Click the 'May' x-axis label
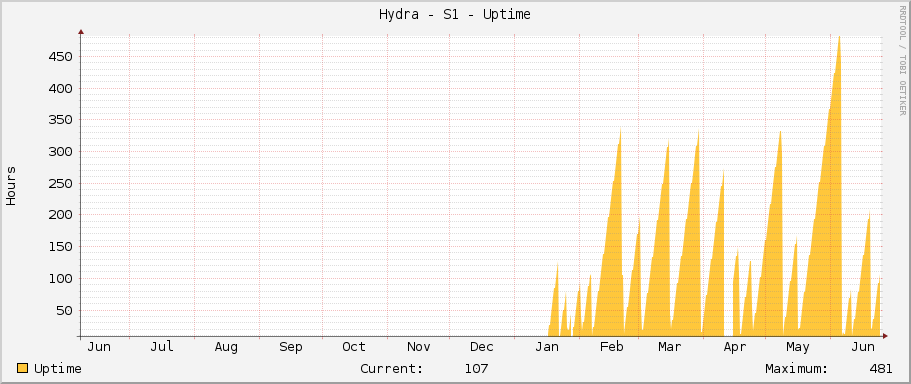The width and height of the screenshot is (911, 384). pos(798,347)
